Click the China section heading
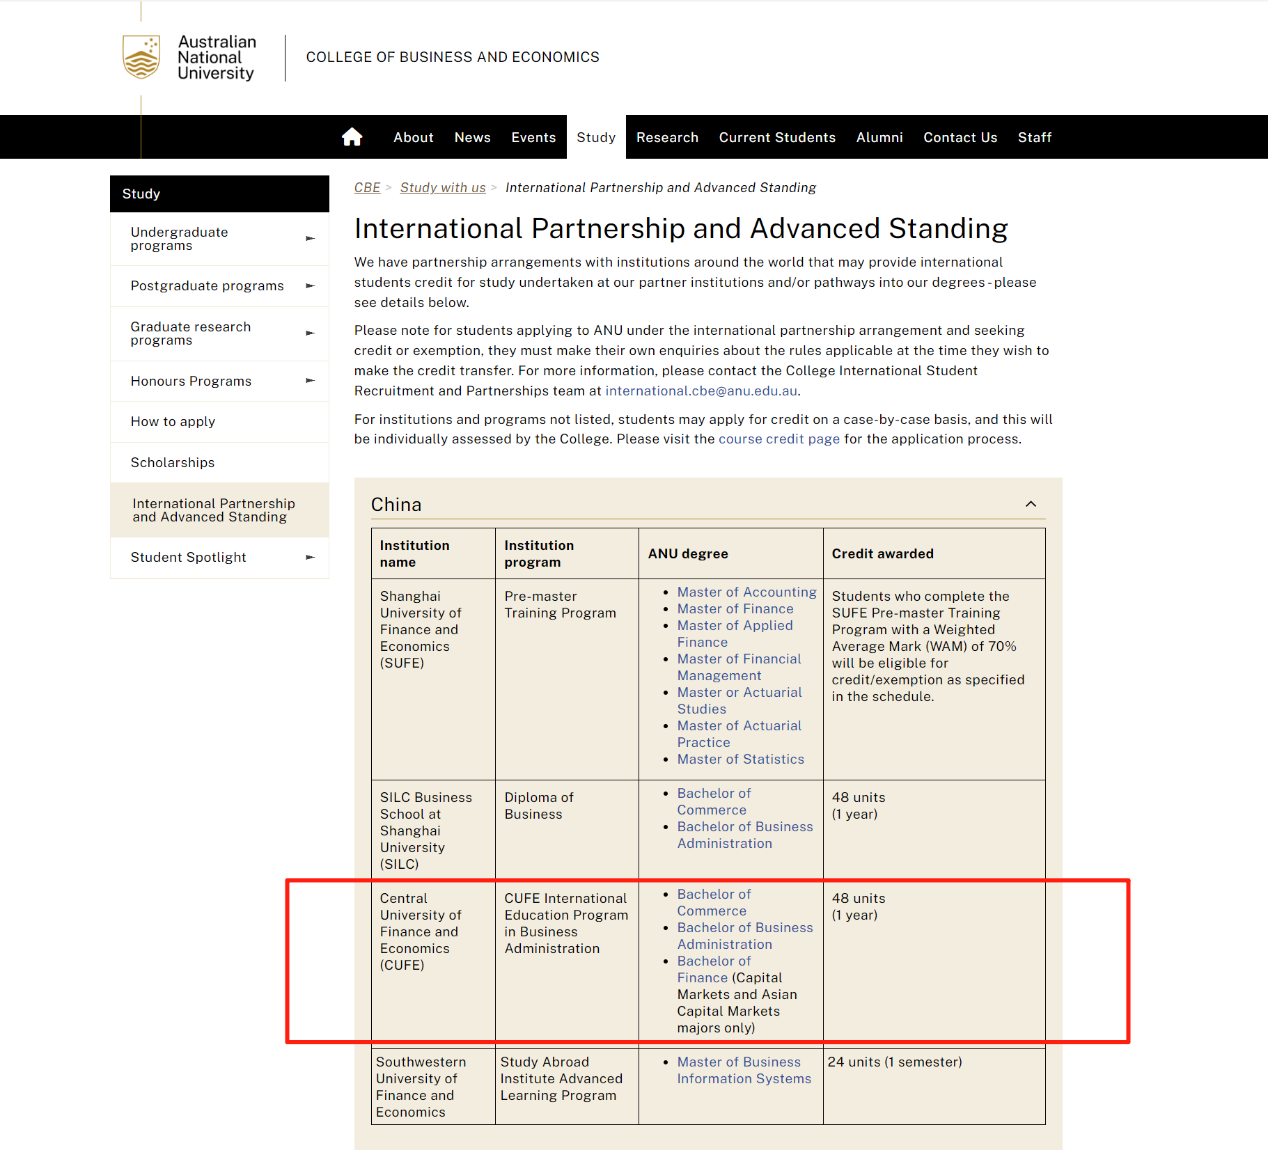 [x=396, y=505]
